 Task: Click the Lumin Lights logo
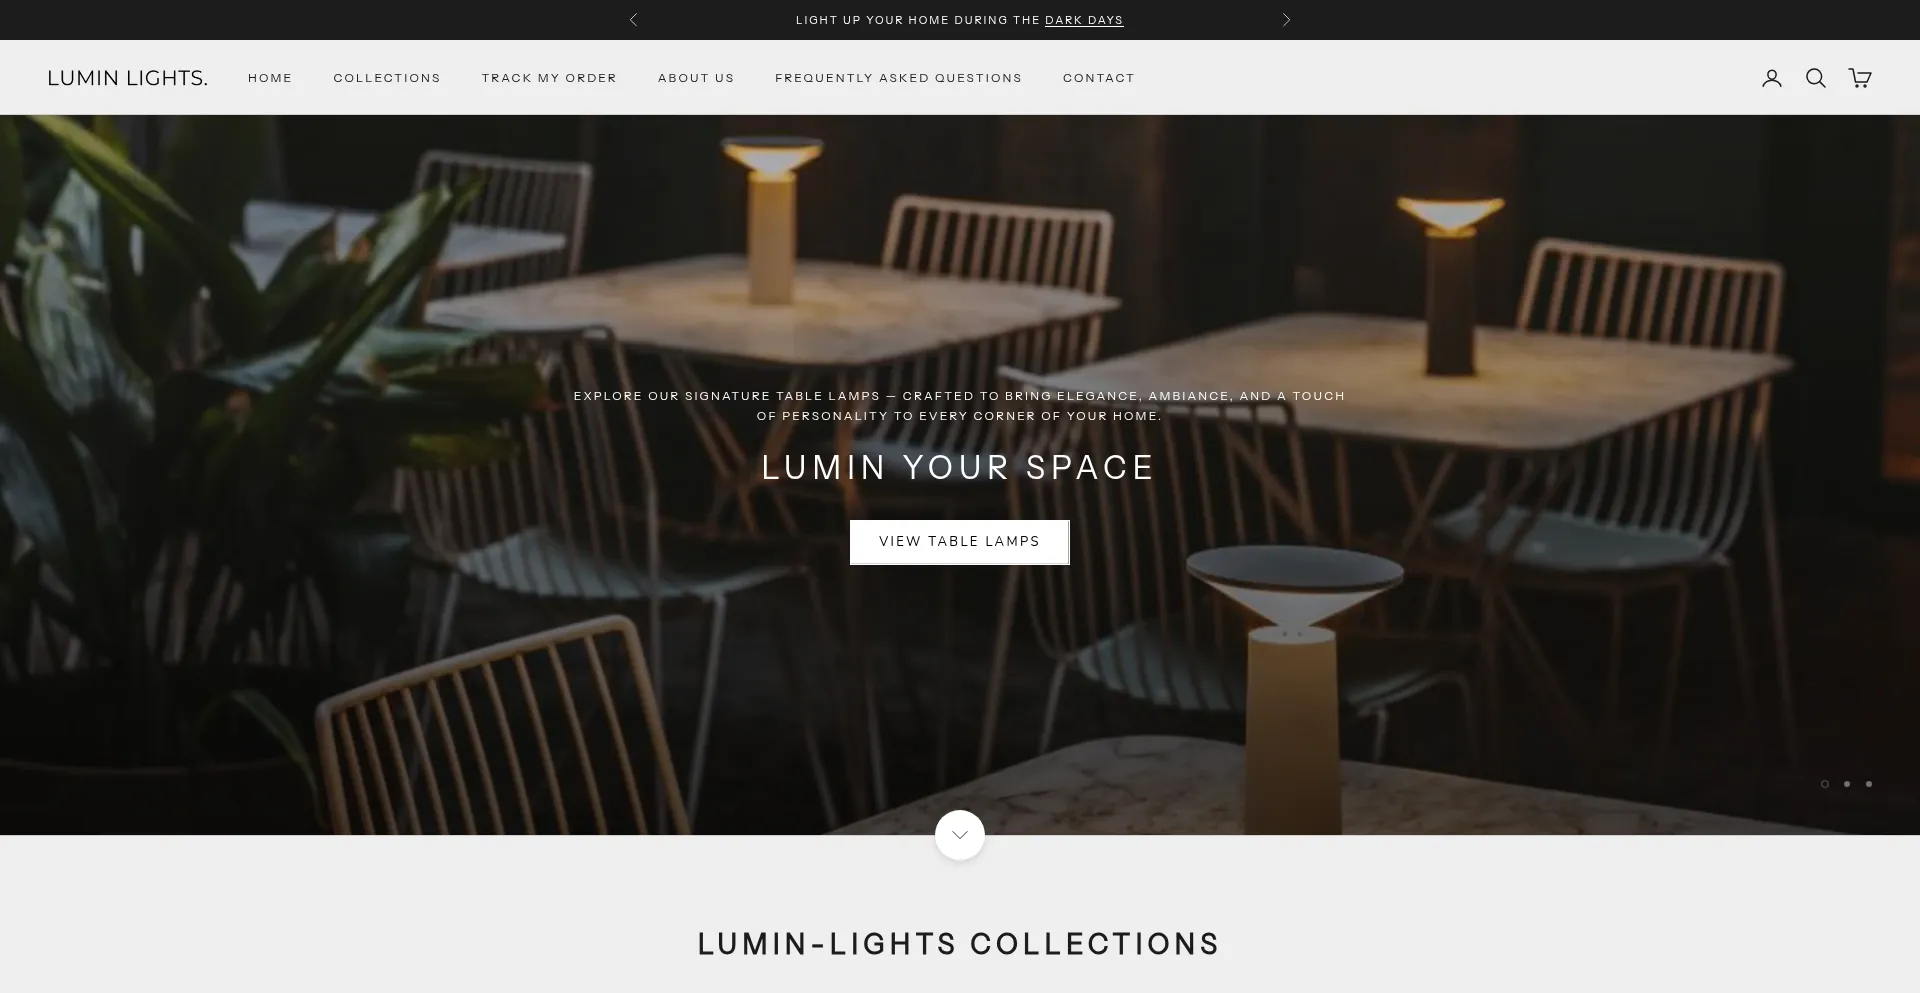(x=128, y=78)
